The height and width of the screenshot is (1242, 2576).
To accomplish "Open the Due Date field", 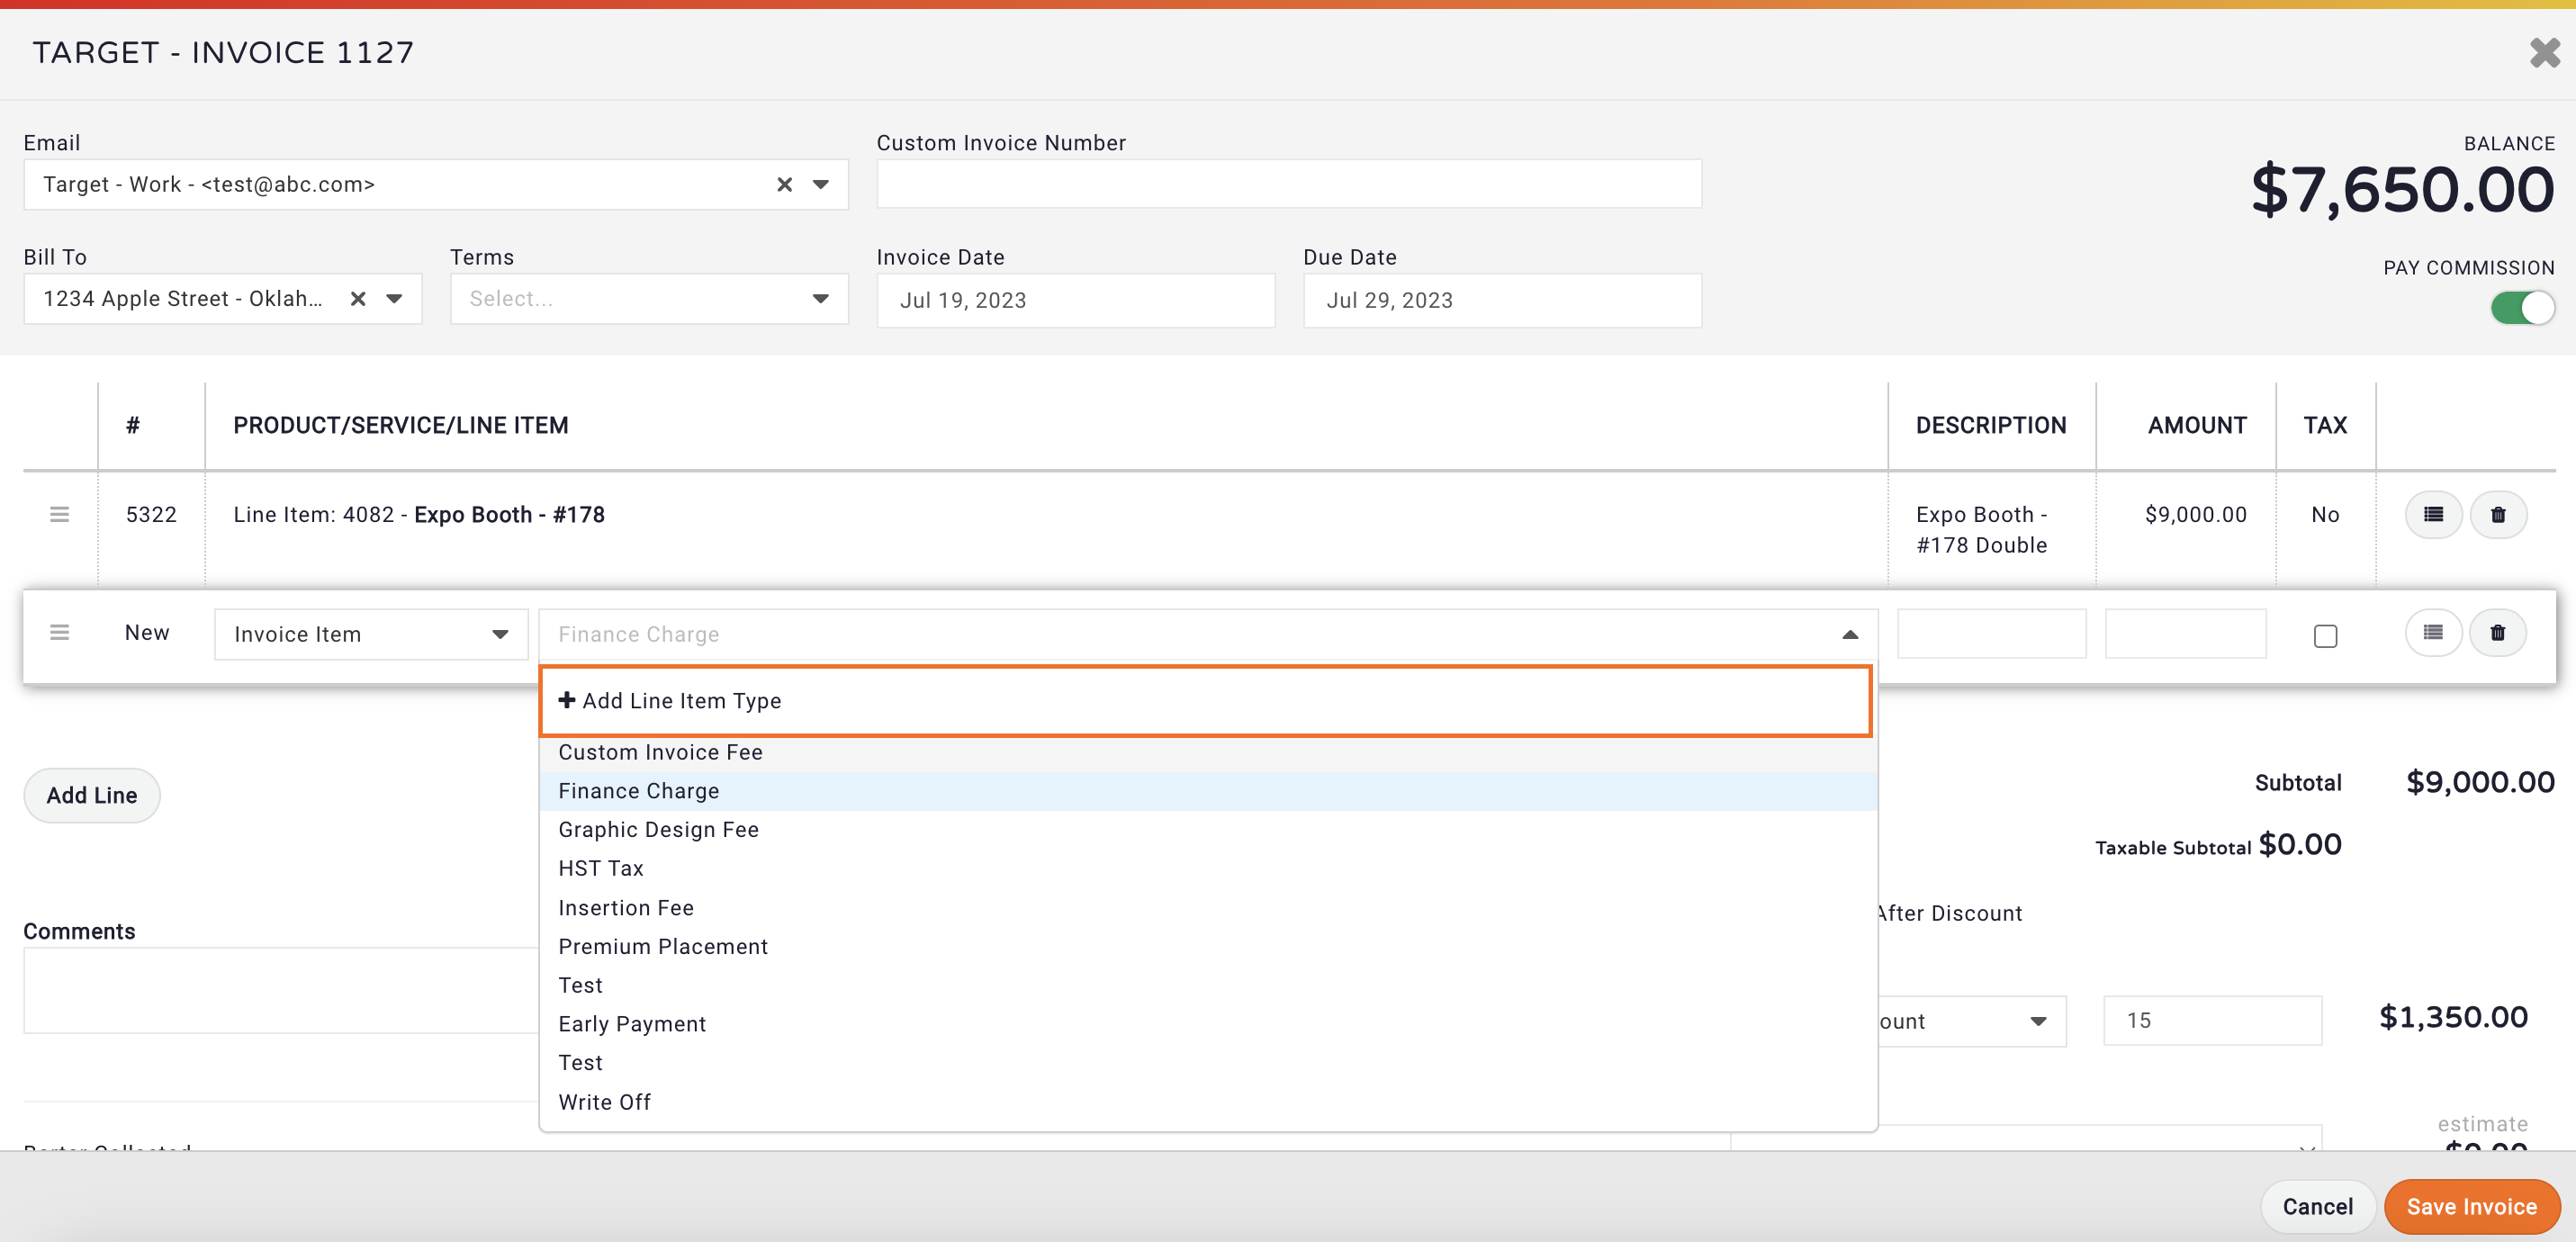I will coord(1501,300).
